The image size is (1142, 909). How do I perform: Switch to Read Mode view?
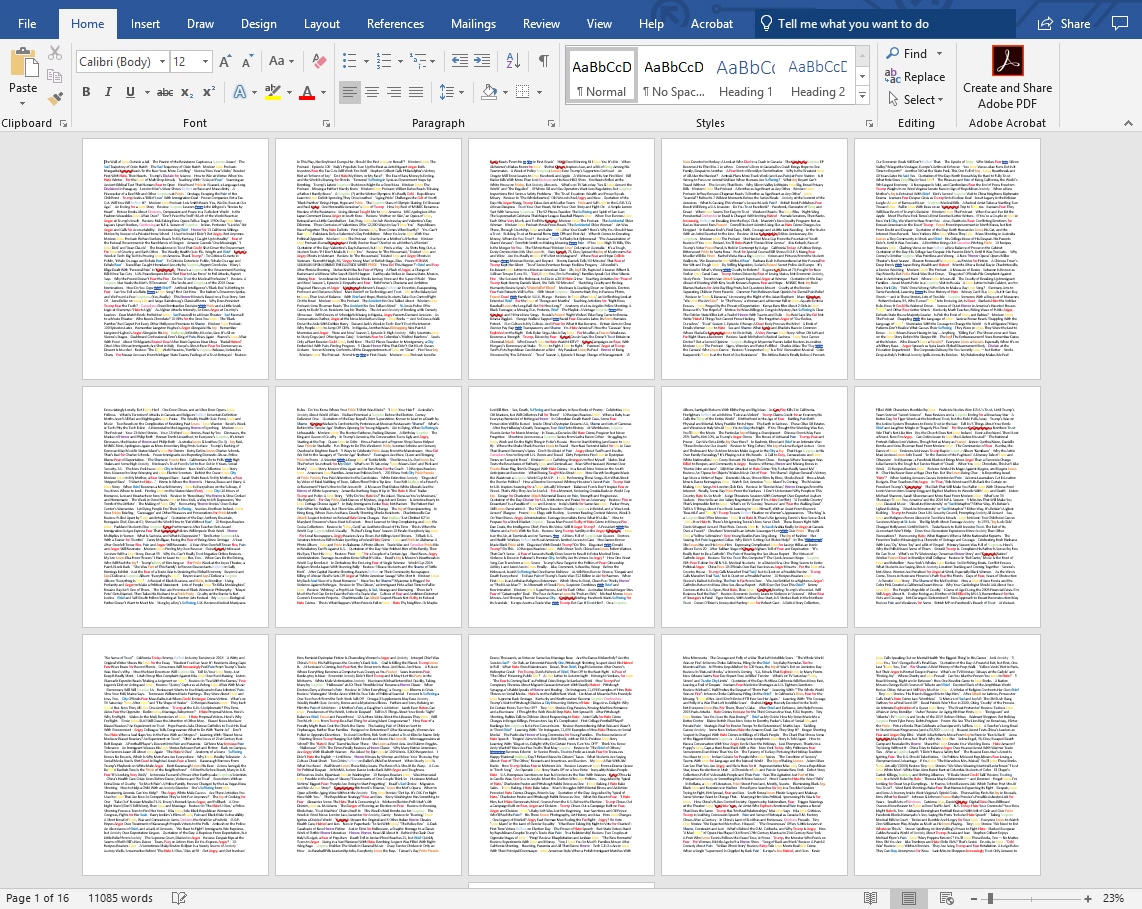point(870,898)
